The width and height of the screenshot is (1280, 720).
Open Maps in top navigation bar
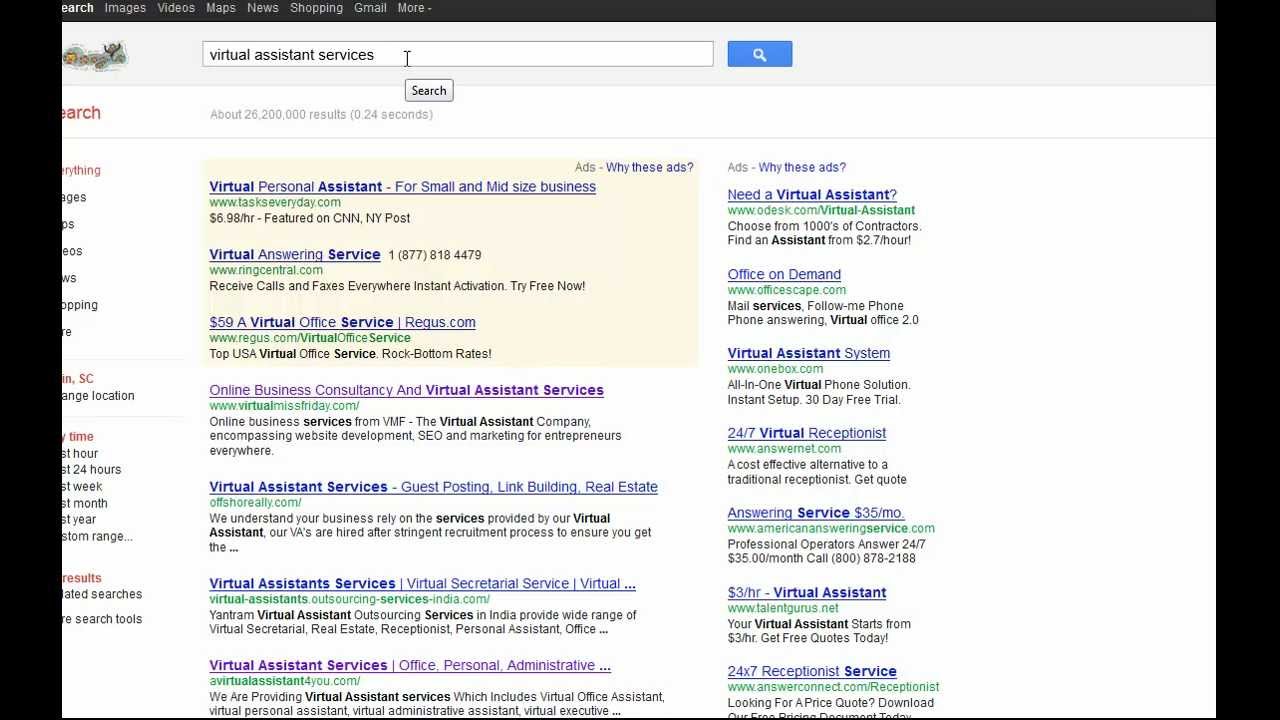coord(221,8)
